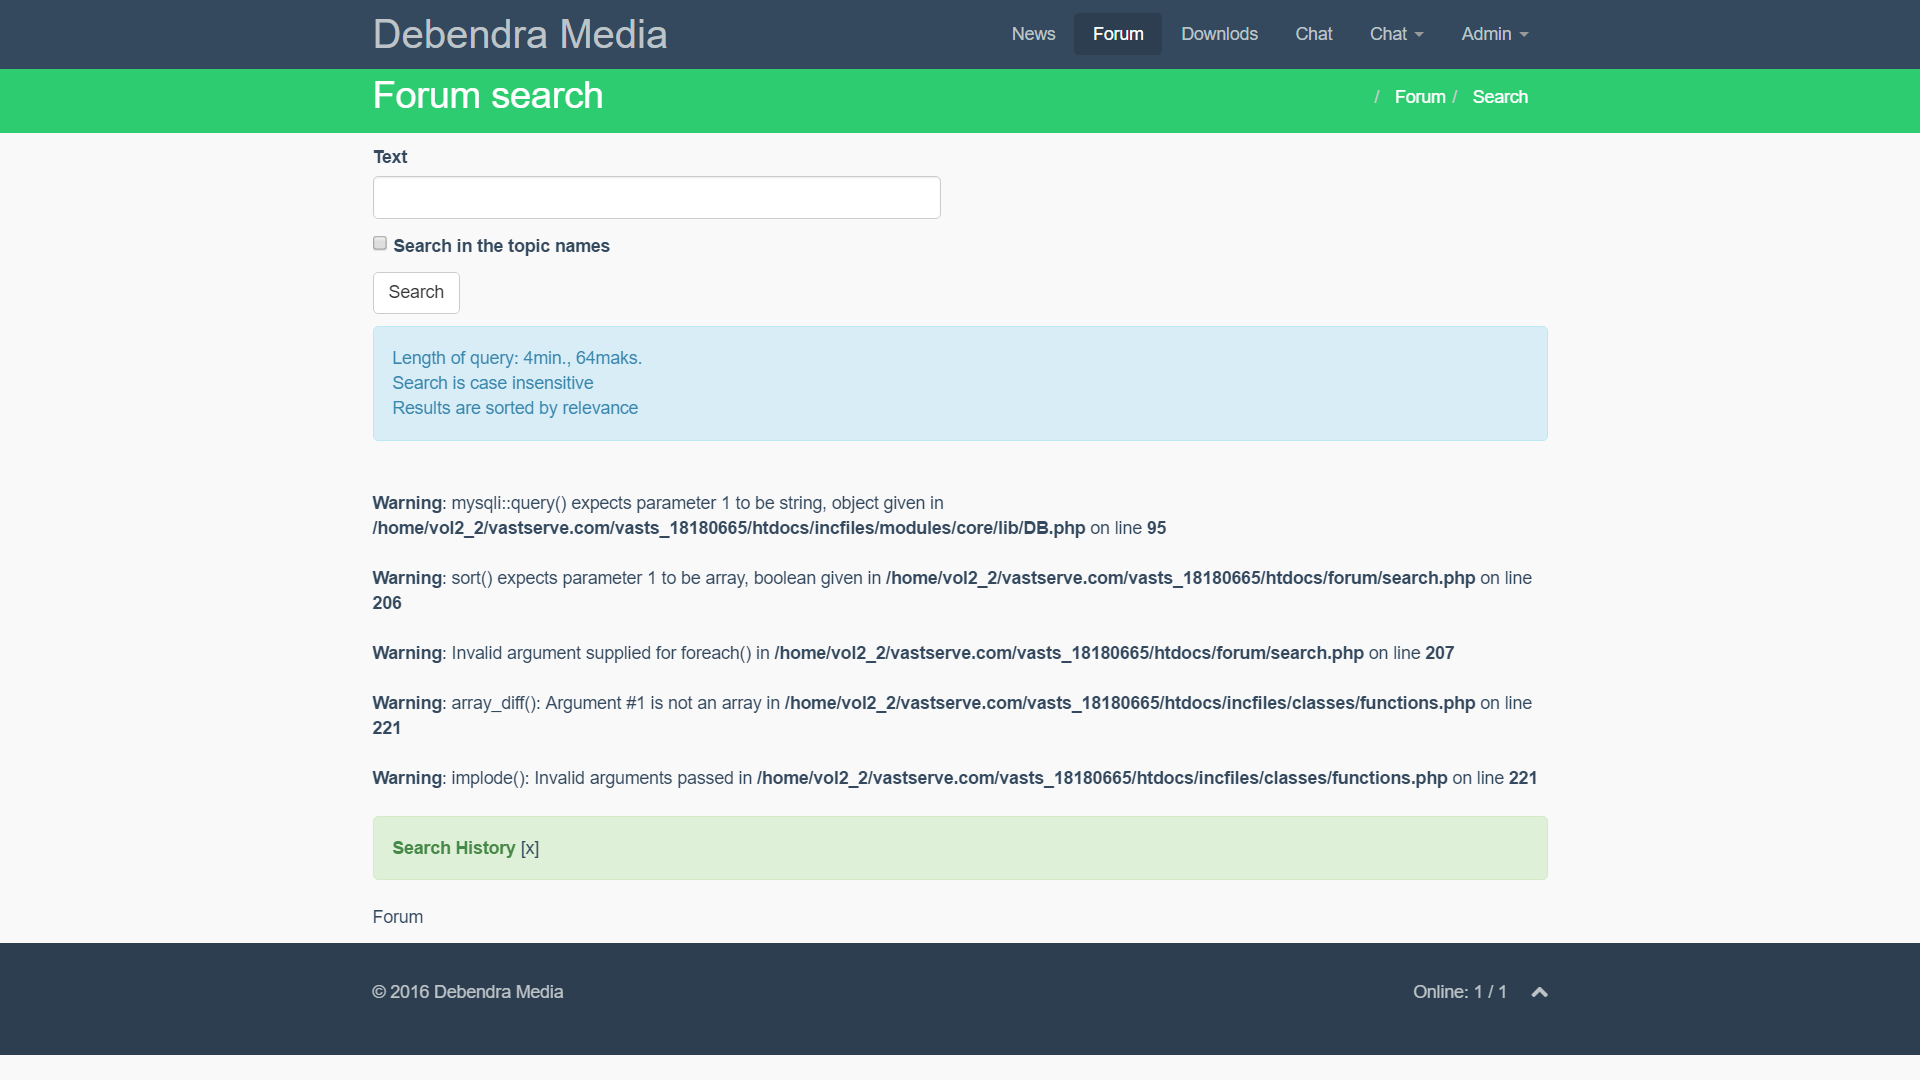Click the blue search tips info box

[960, 384]
